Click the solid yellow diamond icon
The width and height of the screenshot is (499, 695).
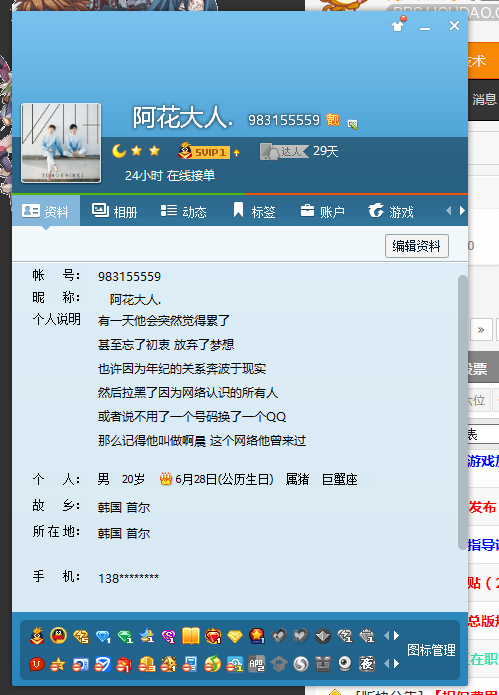click(x=235, y=636)
